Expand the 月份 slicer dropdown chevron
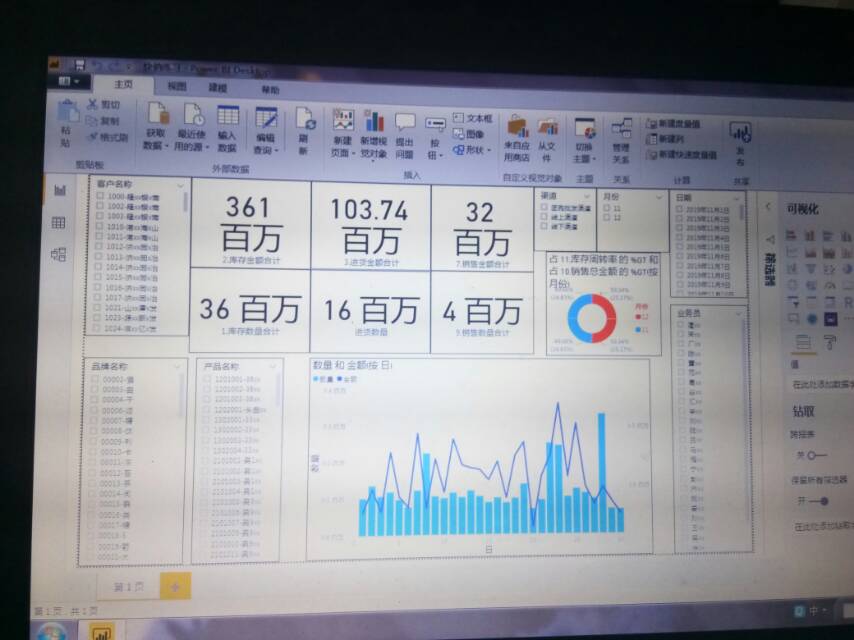 [658, 197]
